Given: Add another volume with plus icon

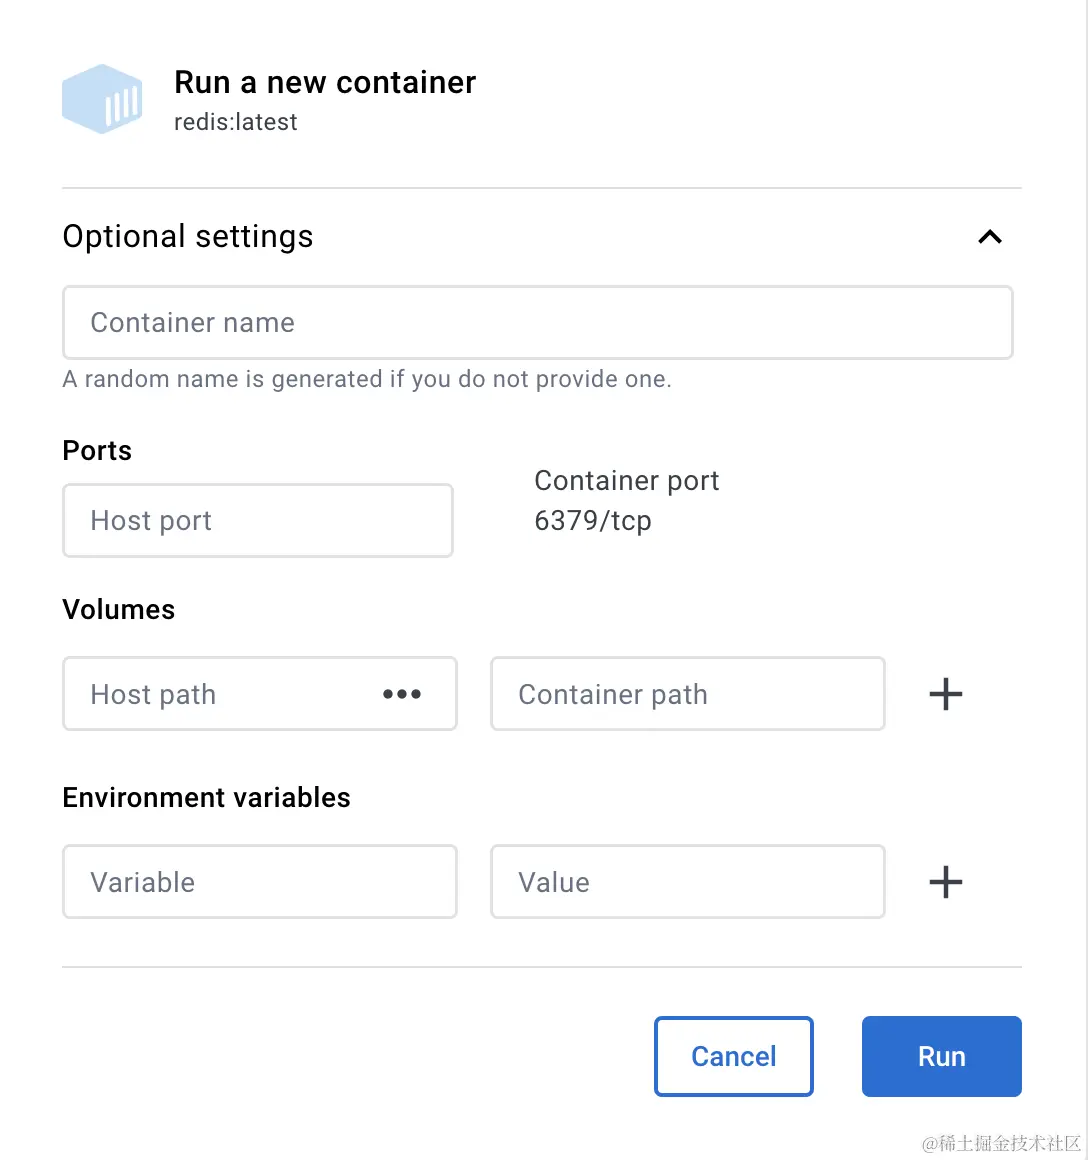Looking at the screenshot, I should click(x=945, y=694).
